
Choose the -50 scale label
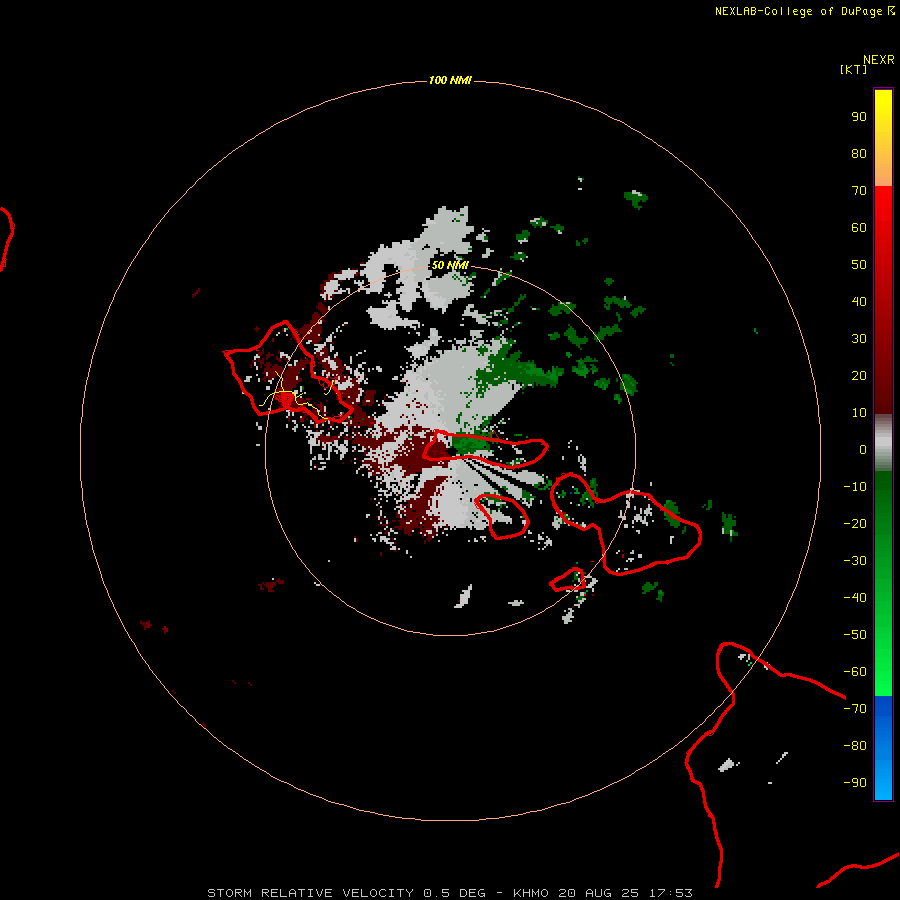tap(855, 635)
